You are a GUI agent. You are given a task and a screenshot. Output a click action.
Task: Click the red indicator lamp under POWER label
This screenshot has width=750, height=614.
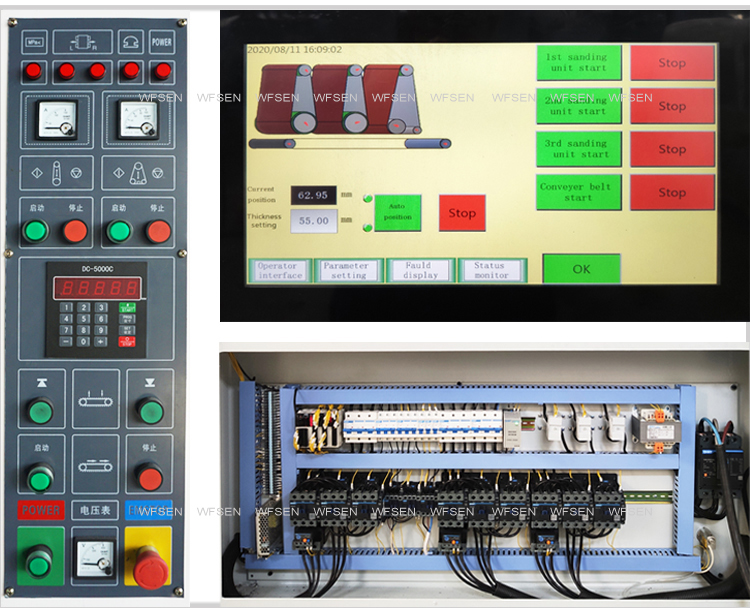click(x=162, y=71)
